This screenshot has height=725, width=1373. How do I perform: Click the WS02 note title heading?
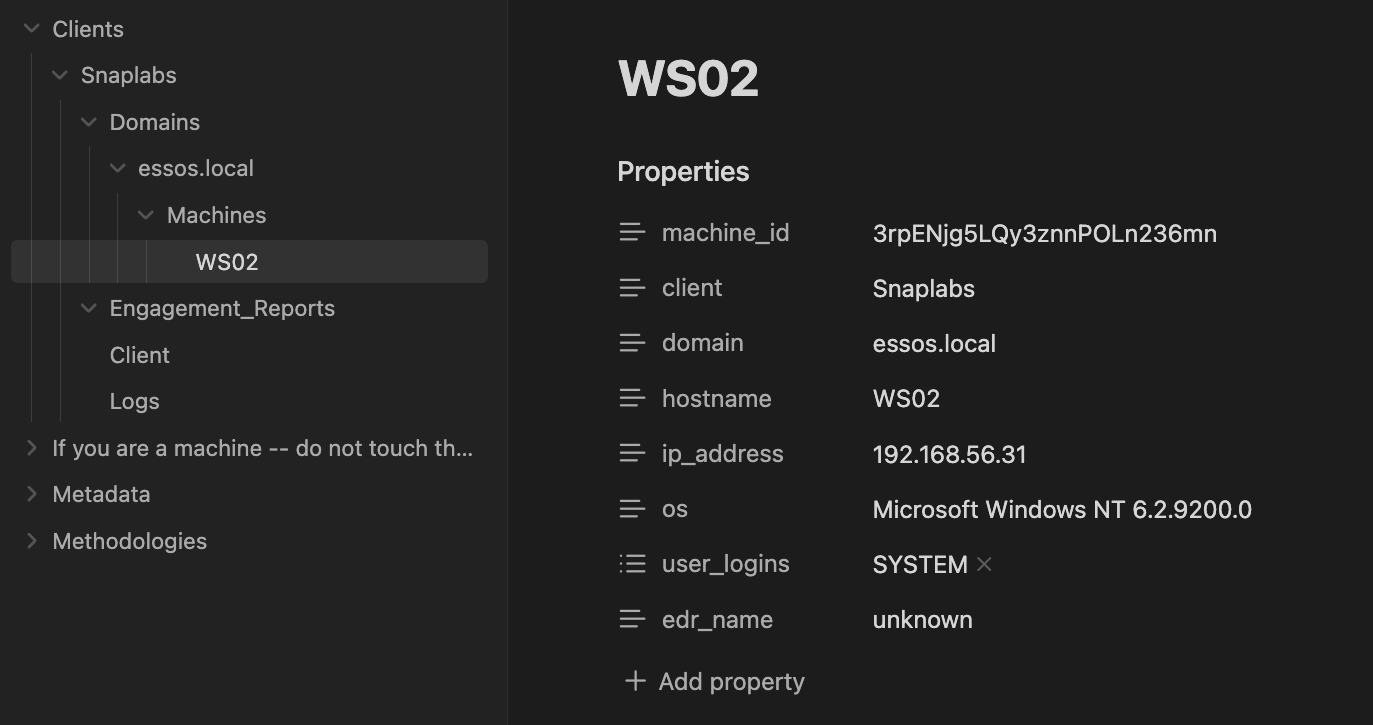[689, 79]
